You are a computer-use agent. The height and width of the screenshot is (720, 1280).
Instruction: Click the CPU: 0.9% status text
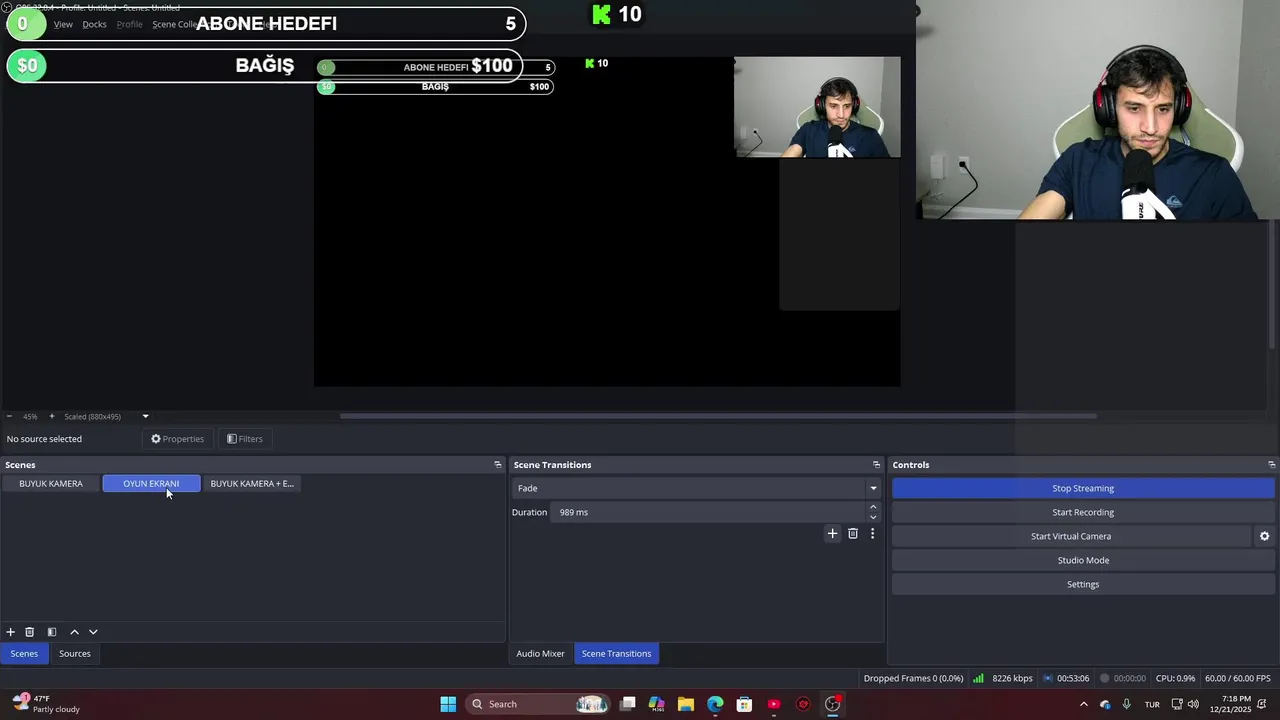tap(1175, 678)
